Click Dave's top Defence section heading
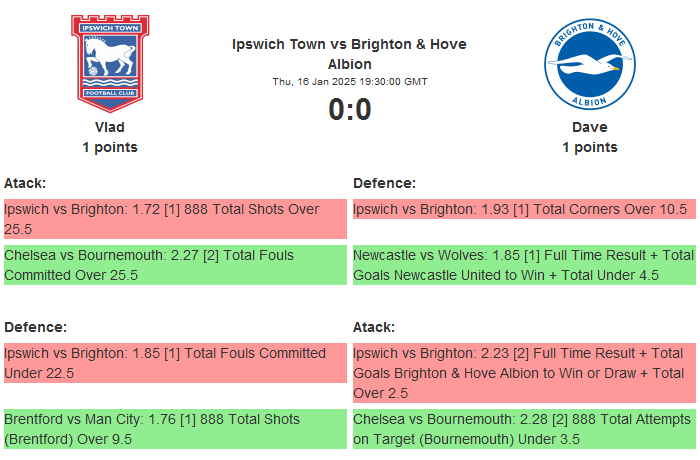Image resolution: width=700 pixels, height=460 pixels. [384, 183]
